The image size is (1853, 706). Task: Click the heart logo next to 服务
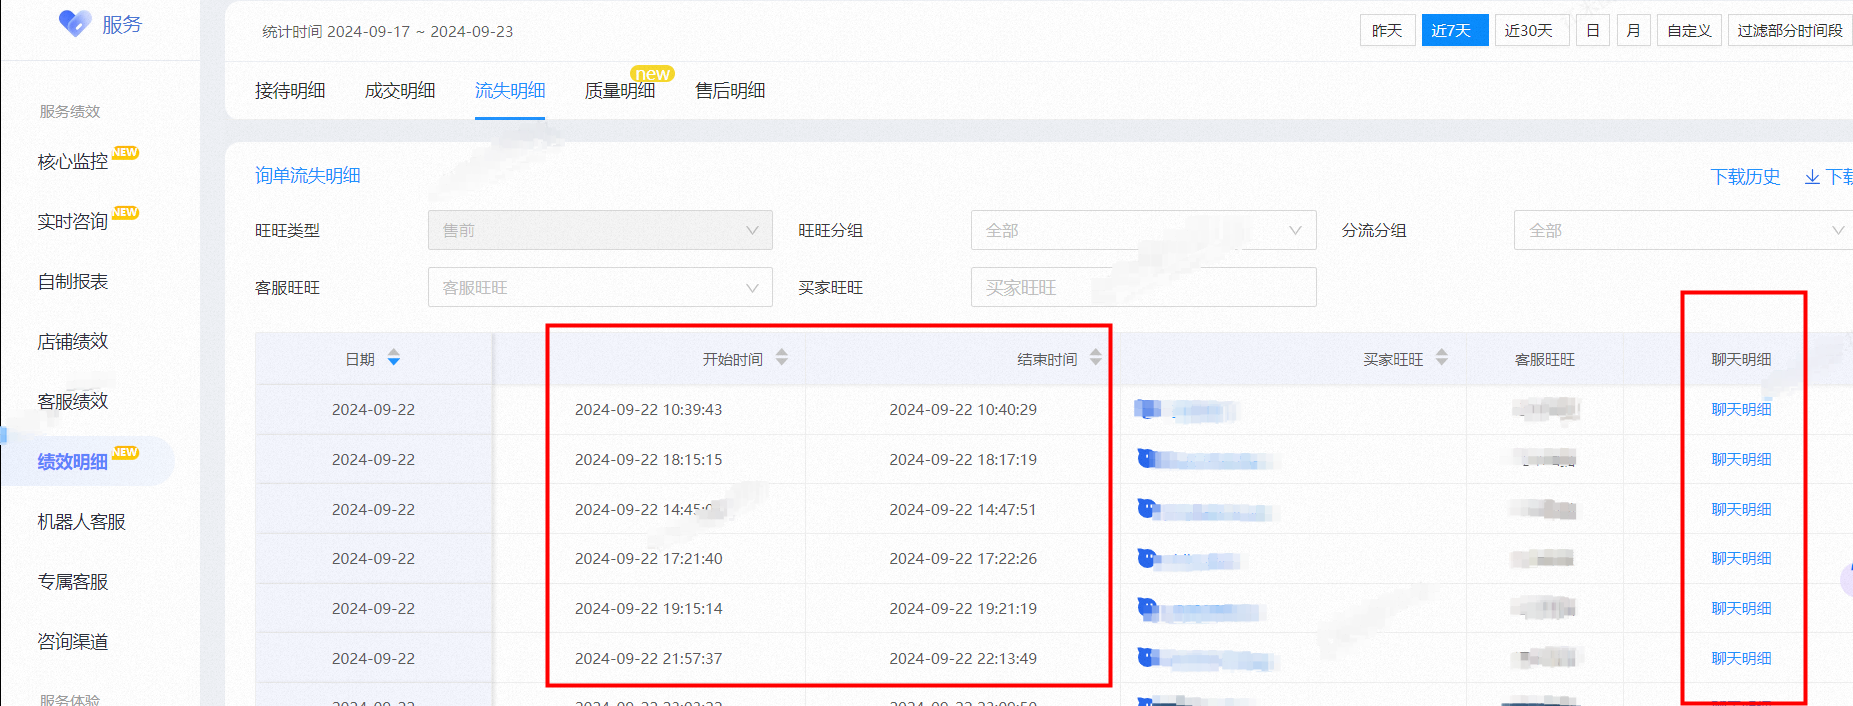pos(75,23)
